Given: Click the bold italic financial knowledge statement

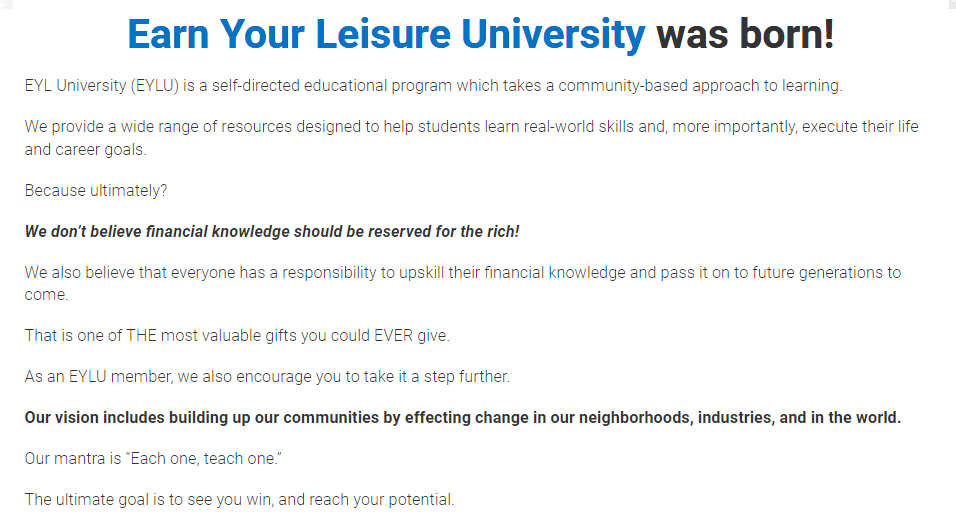Looking at the screenshot, I should [x=272, y=232].
